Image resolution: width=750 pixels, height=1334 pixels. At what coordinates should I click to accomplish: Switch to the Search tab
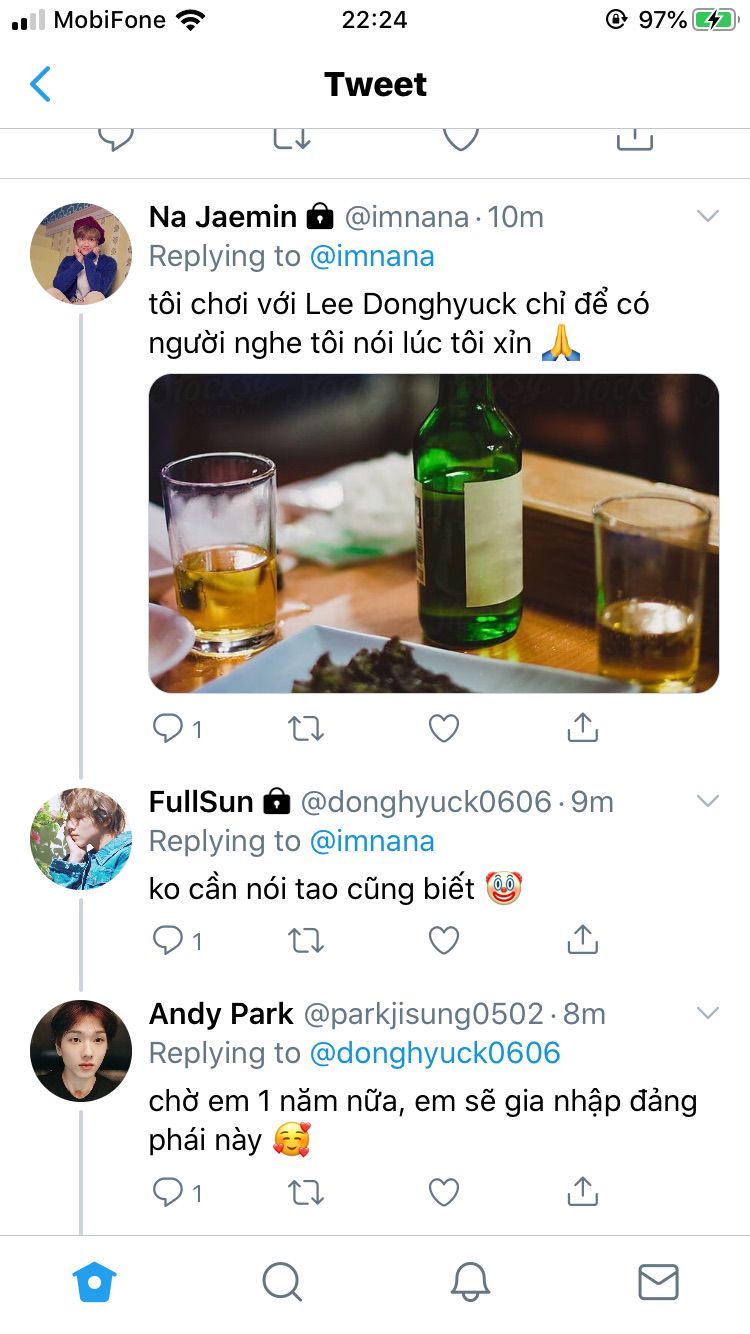click(x=282, y=1280)
